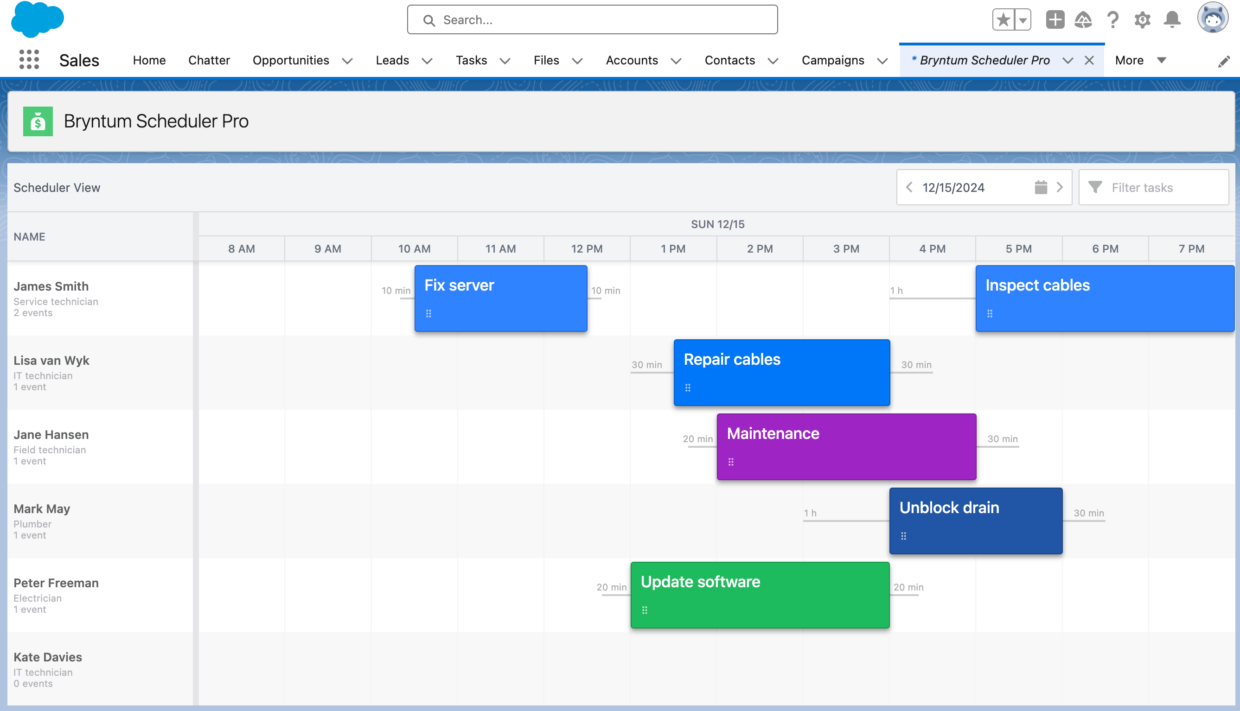Open the user profile avatar

(x=1212, y=17)
